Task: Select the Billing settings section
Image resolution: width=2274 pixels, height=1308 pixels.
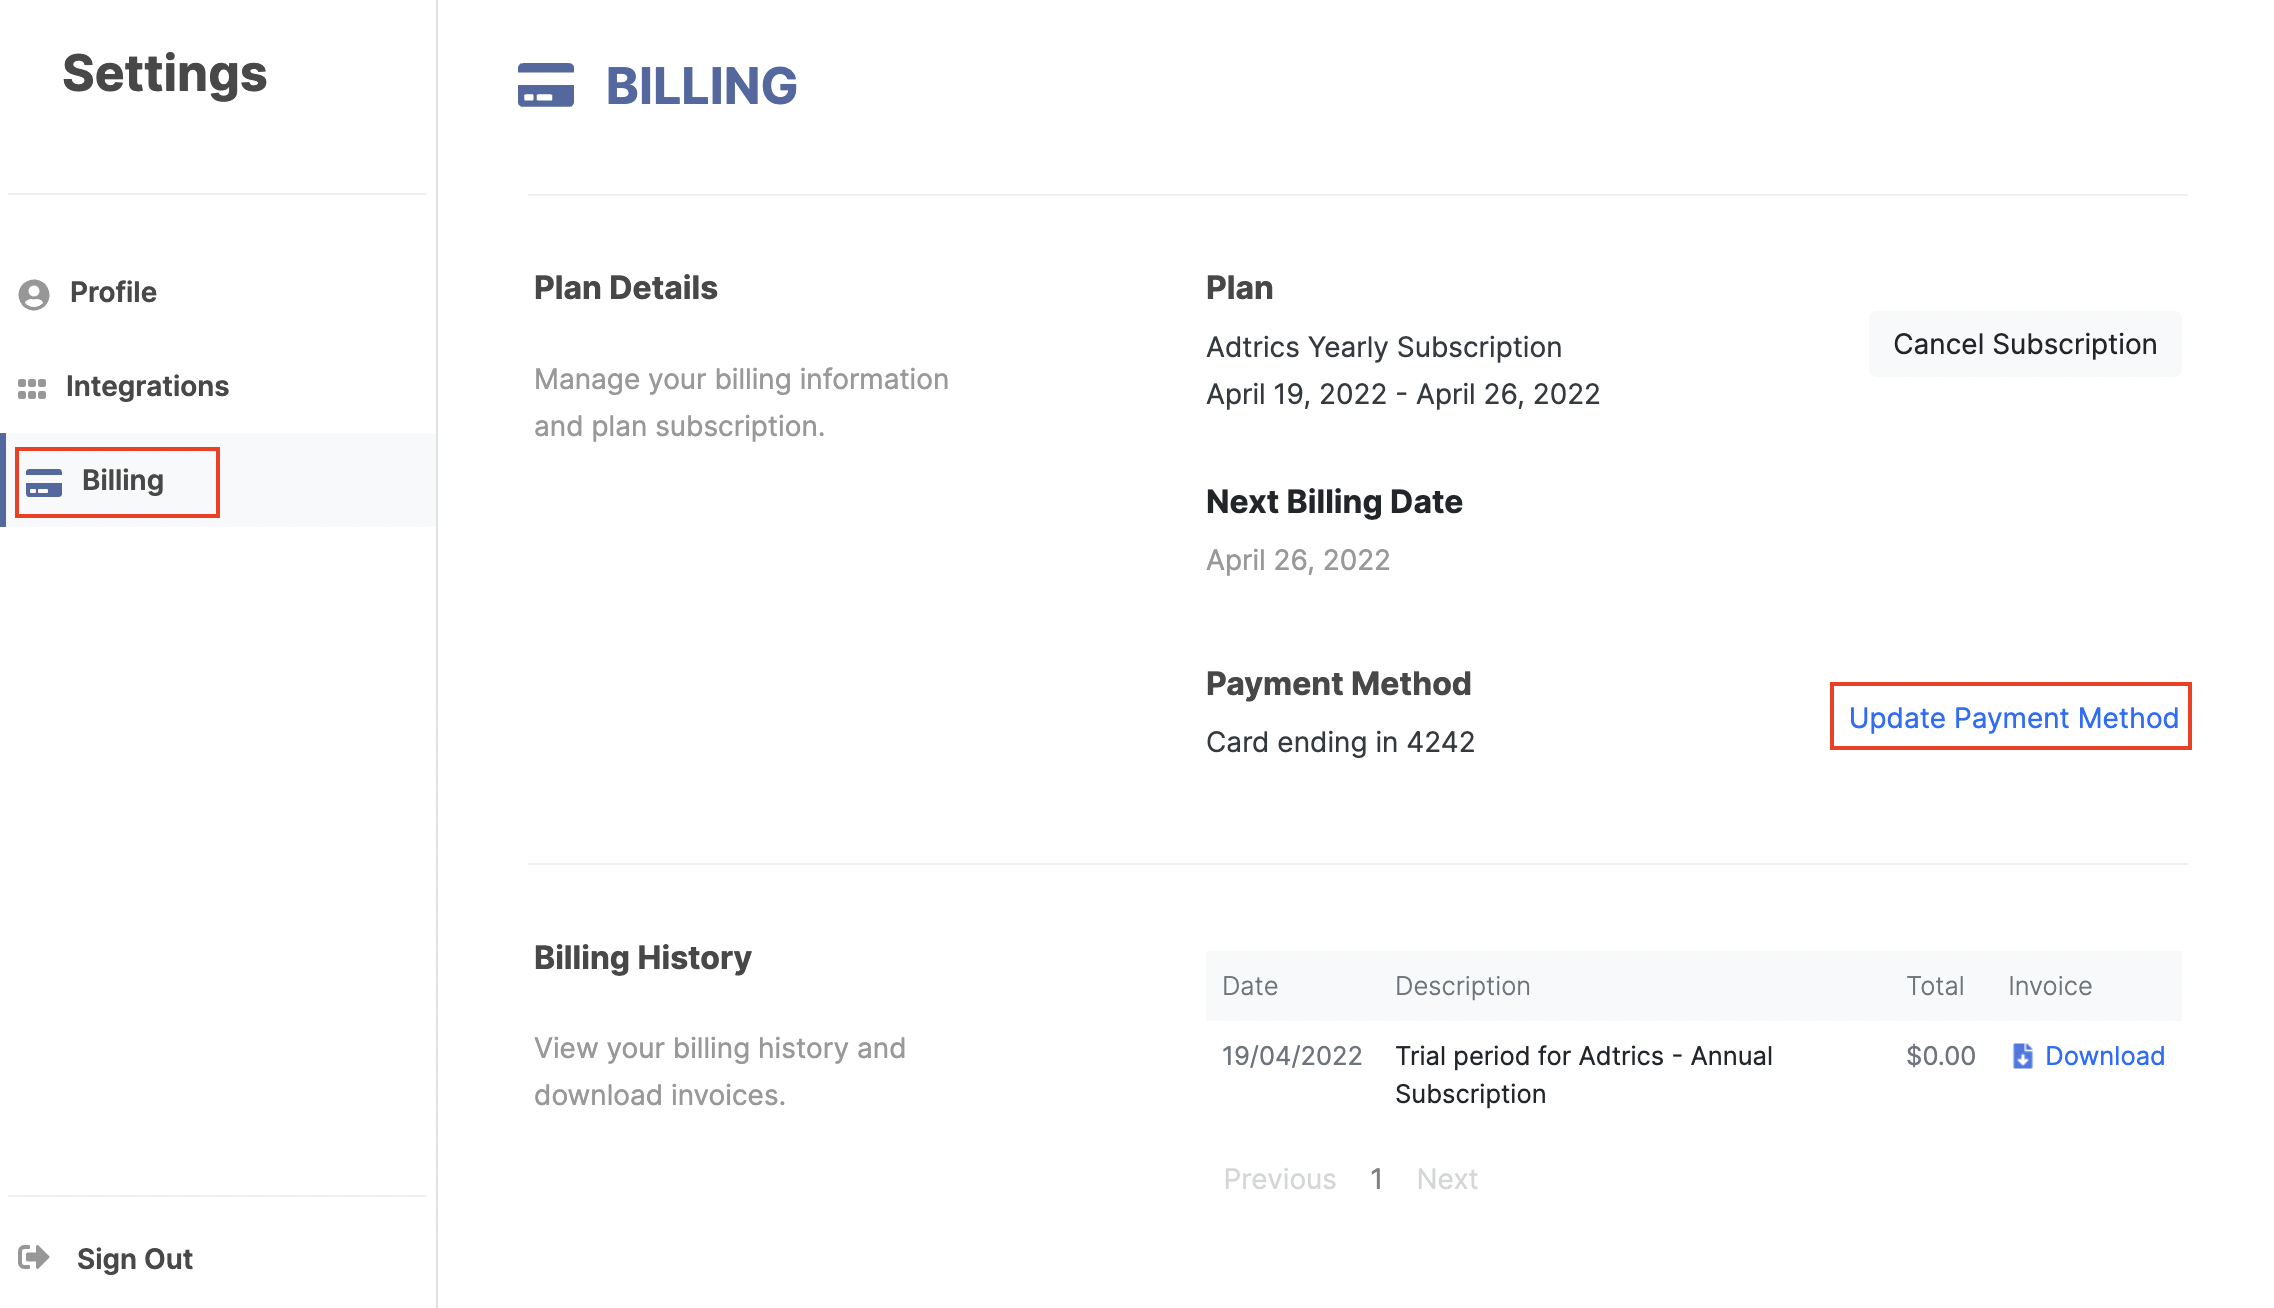Action: [x=121, y=480]
